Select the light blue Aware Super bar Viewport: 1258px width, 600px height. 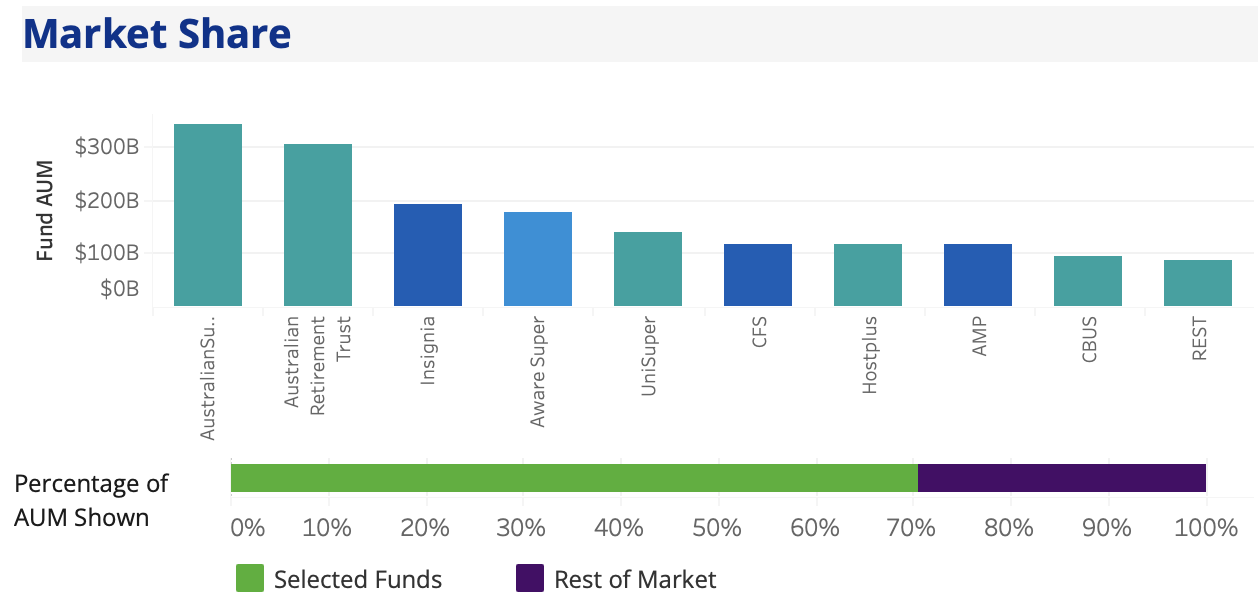(538, 259)
